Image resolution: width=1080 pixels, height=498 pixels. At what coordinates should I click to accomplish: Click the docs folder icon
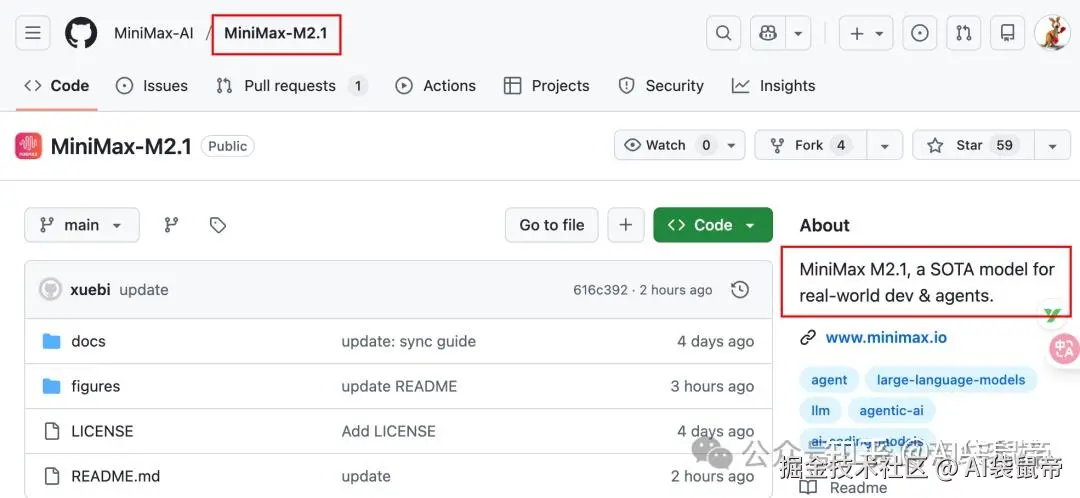(52, 341)
